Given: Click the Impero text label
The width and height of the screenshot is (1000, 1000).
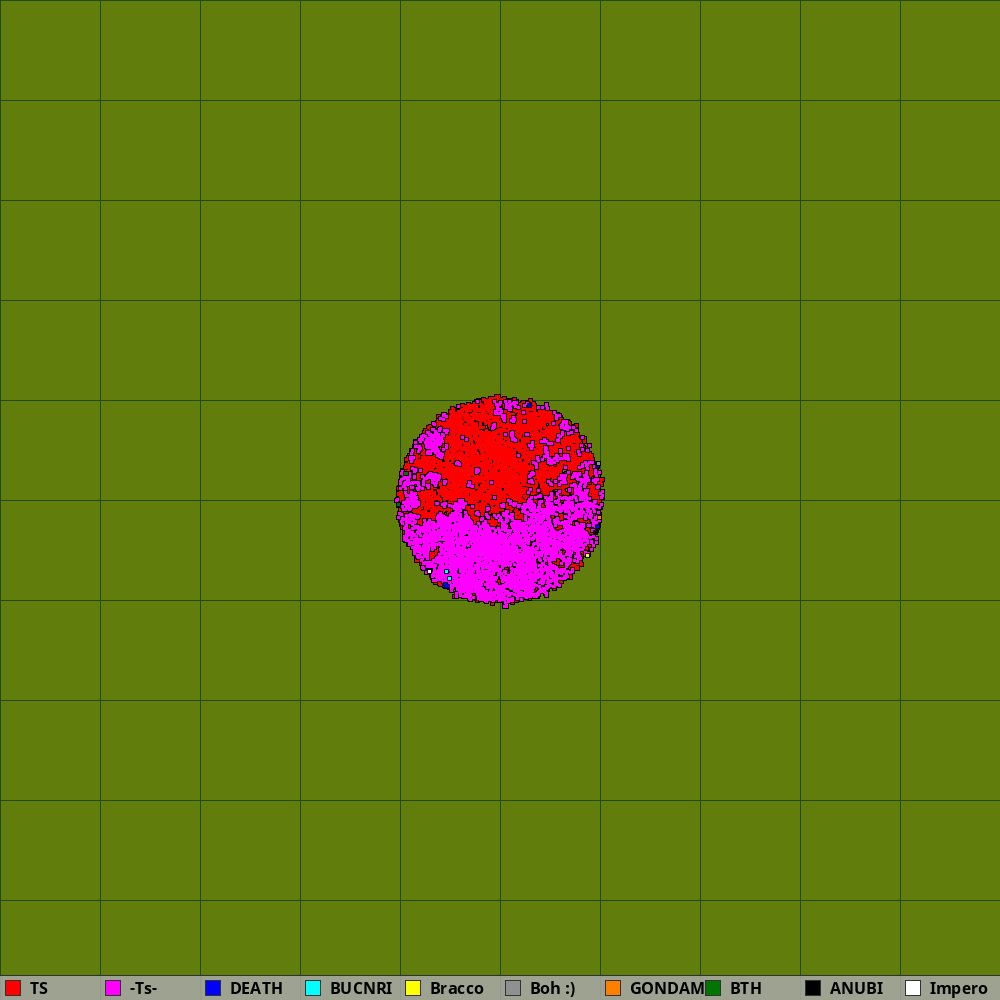Looking at the screenshot, I should [958, 988].
